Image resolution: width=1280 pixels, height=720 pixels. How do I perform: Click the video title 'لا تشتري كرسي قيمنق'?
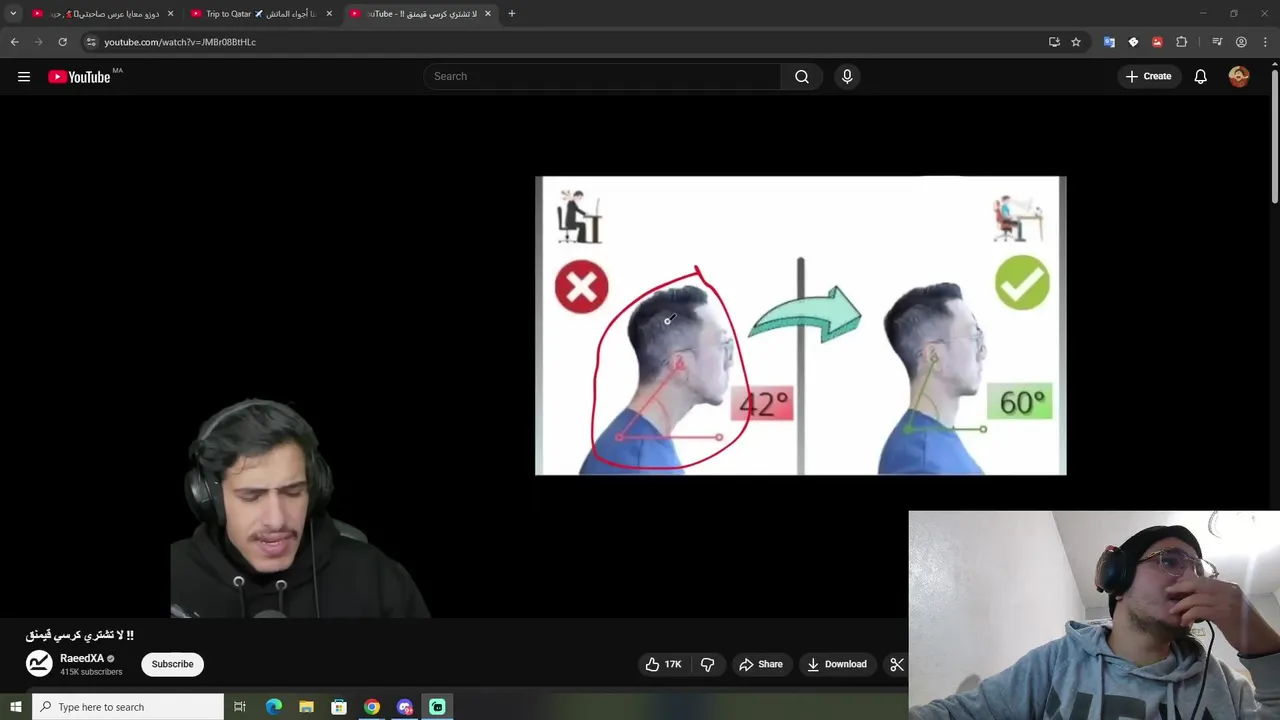(x=80, y=635)
